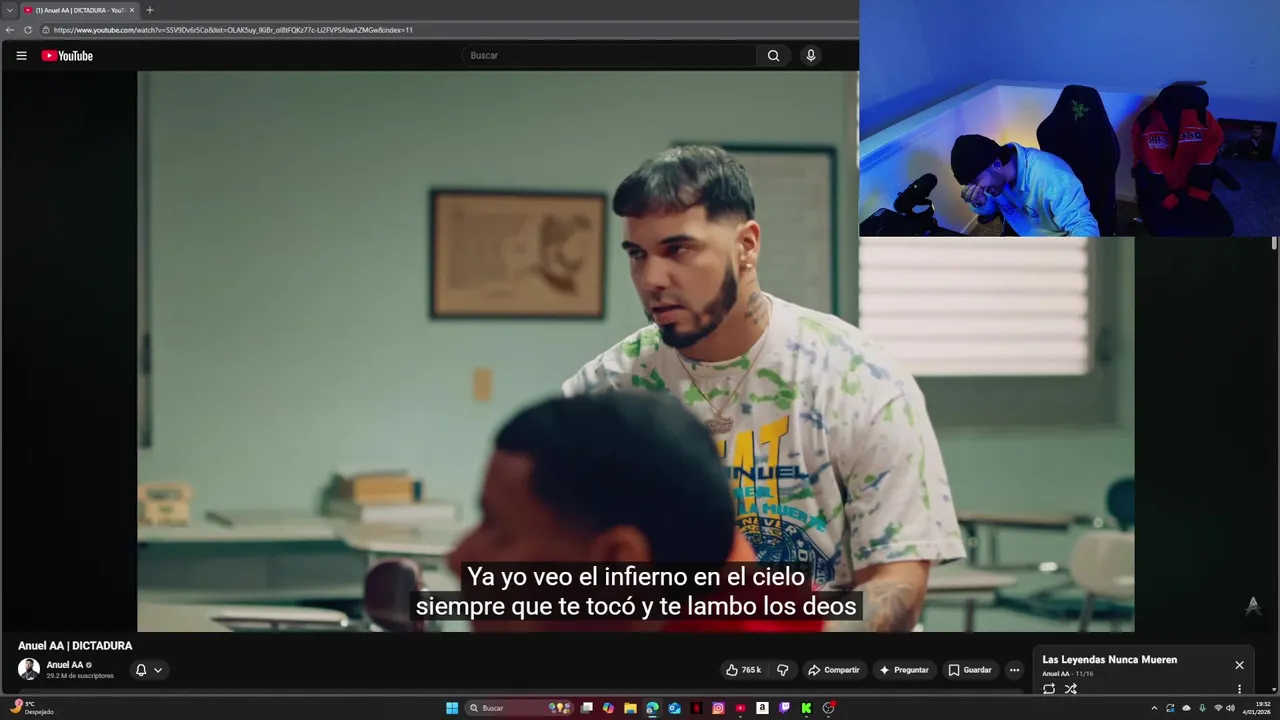Open Anuel AA channel avatar
This screenshot has height=720, width=1280.
29,669
